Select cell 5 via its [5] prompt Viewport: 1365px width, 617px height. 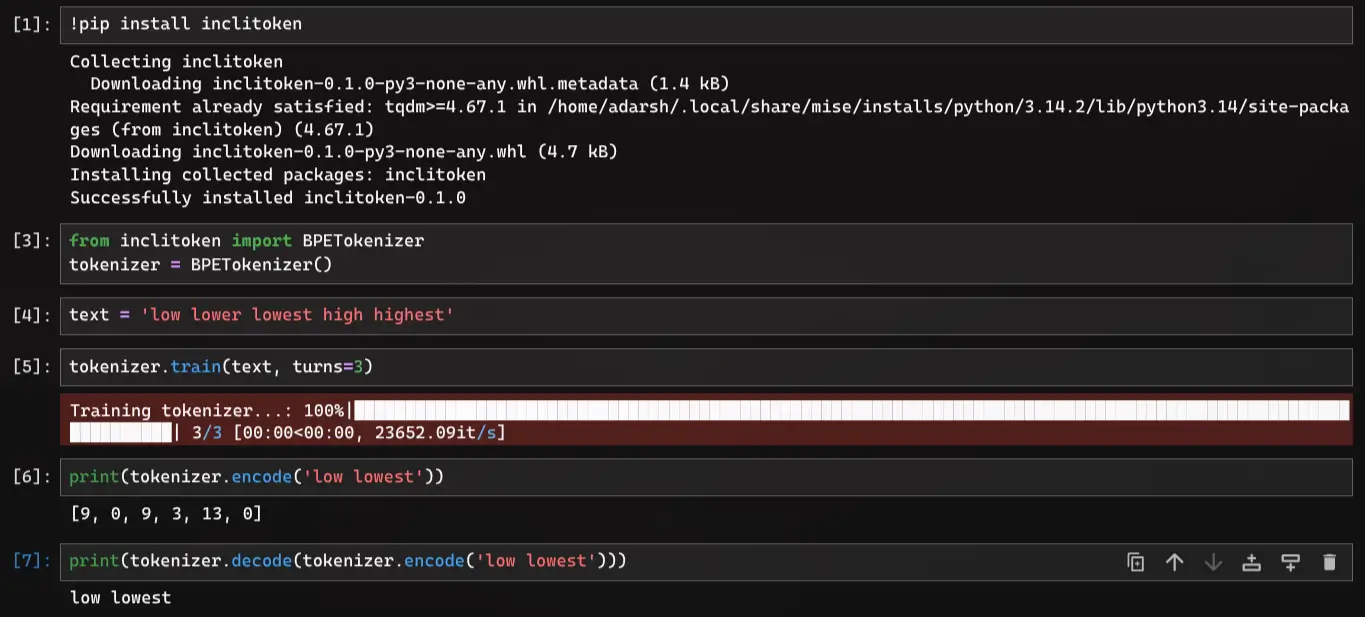(x=32, y=367)
